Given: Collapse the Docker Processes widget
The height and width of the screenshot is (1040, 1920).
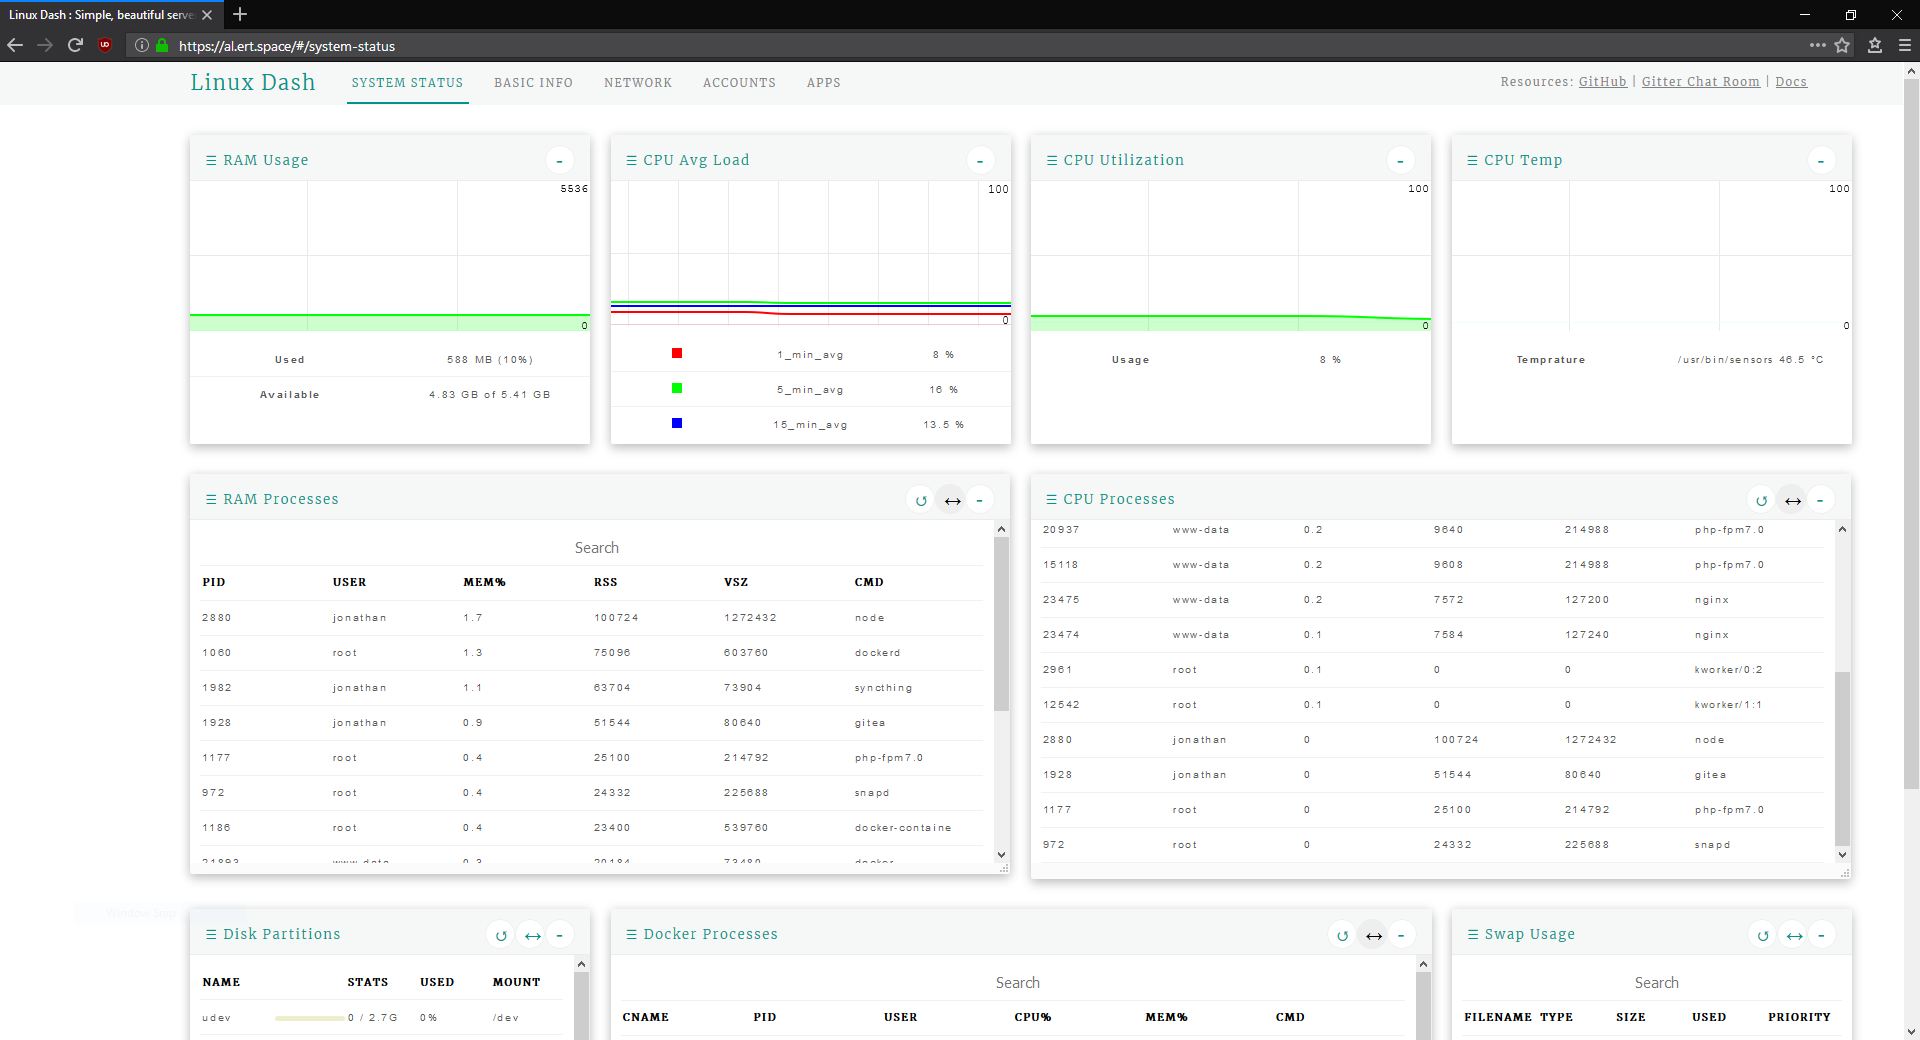Looking at the screenshot, I should click(1401, 935).
